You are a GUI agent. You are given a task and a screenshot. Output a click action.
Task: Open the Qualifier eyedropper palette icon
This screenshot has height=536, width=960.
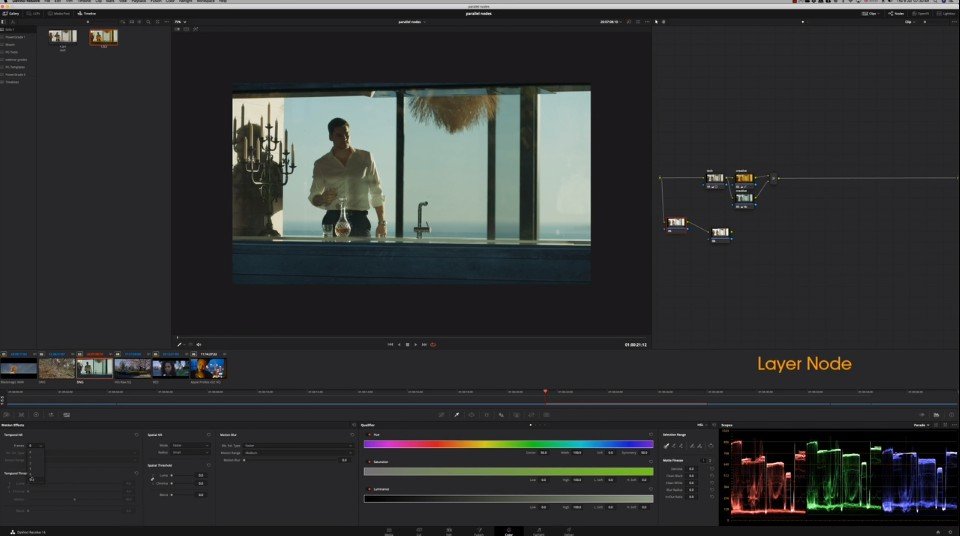point(456,415)
